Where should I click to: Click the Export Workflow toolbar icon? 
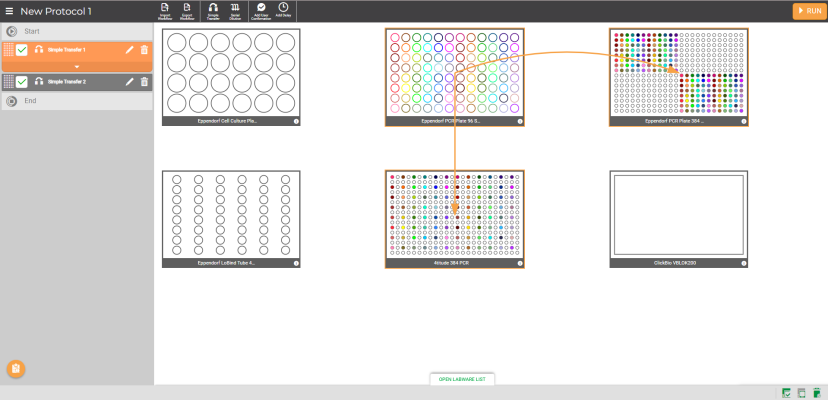187,10
